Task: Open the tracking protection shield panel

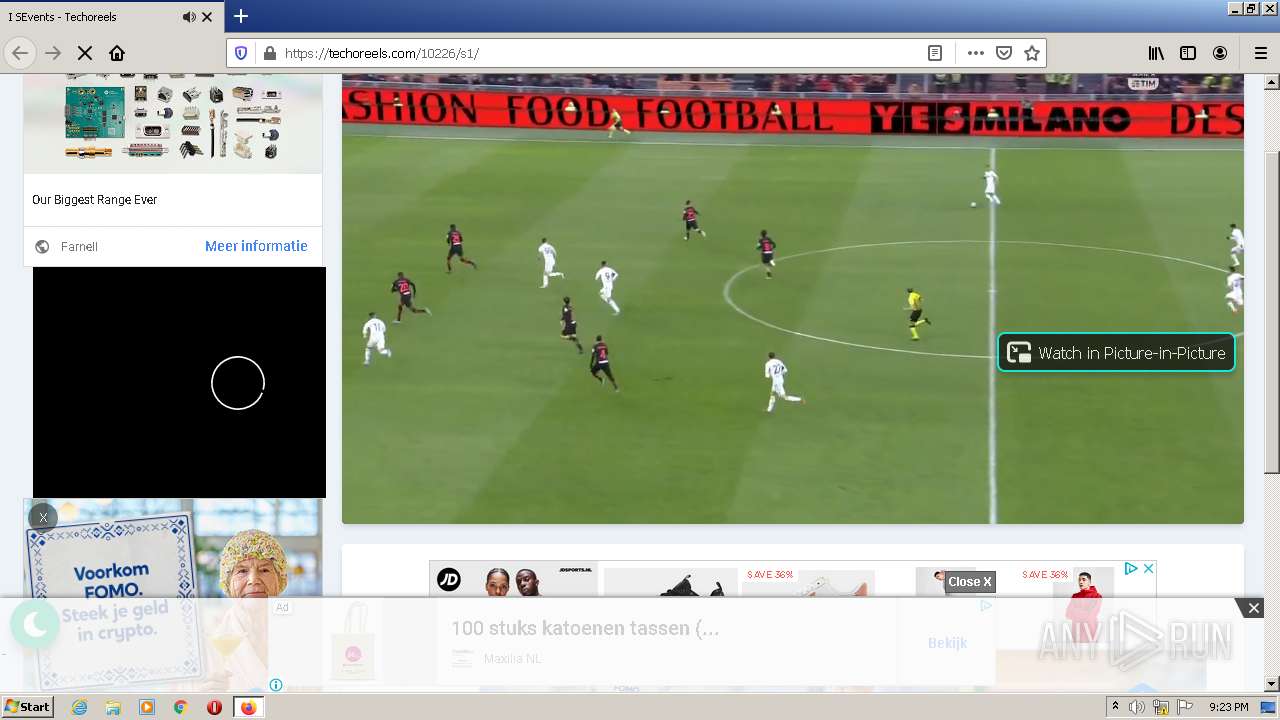Action: tap(241, 53)
